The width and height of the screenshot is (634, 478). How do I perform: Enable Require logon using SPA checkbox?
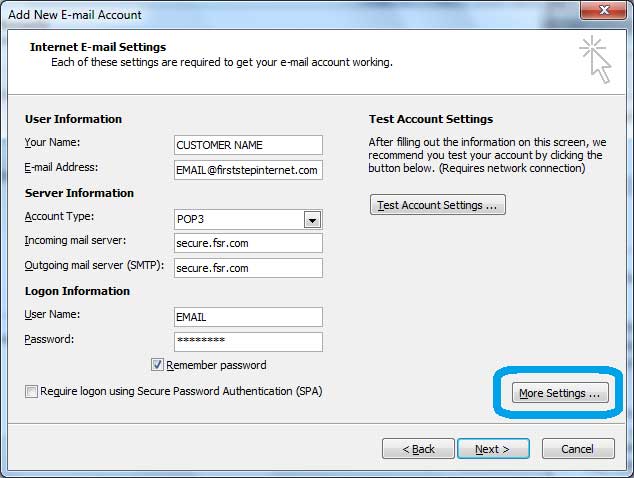32,392
